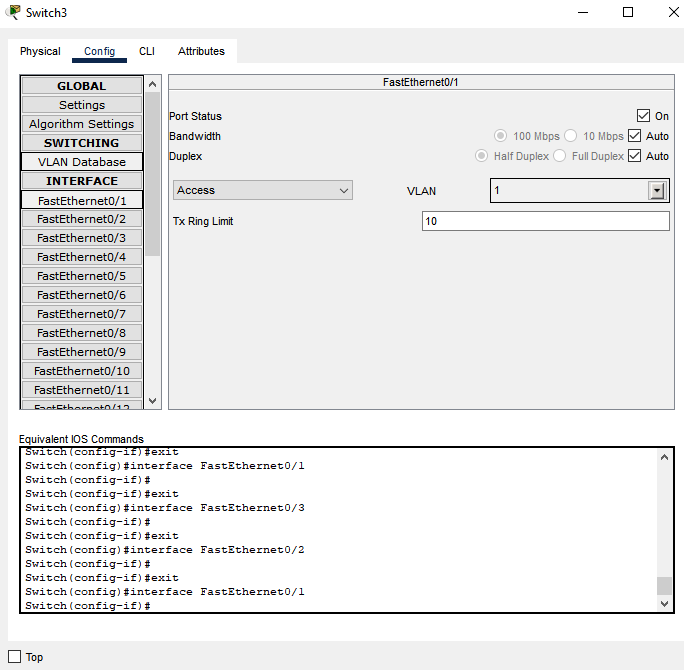Click the GLOBAL section header
This screenshot has width=684, height=670.
coord(82,86)
